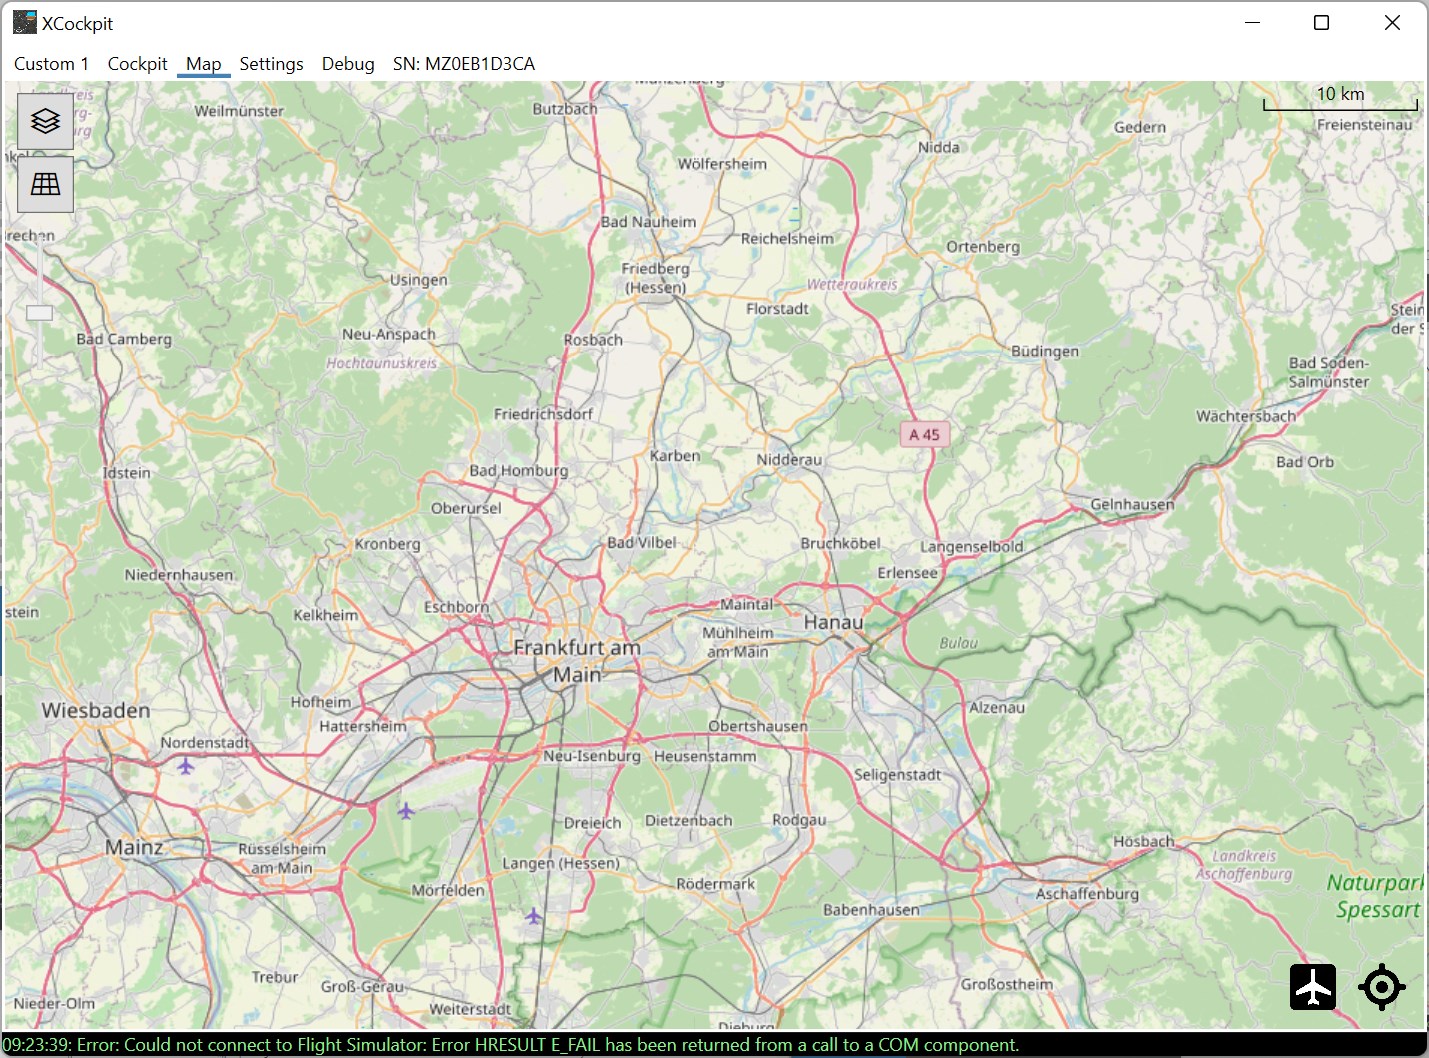Click the SN: MZ0EB1D3CA label
This screenshot has height=1058, width=1429.
click(464, 64)
